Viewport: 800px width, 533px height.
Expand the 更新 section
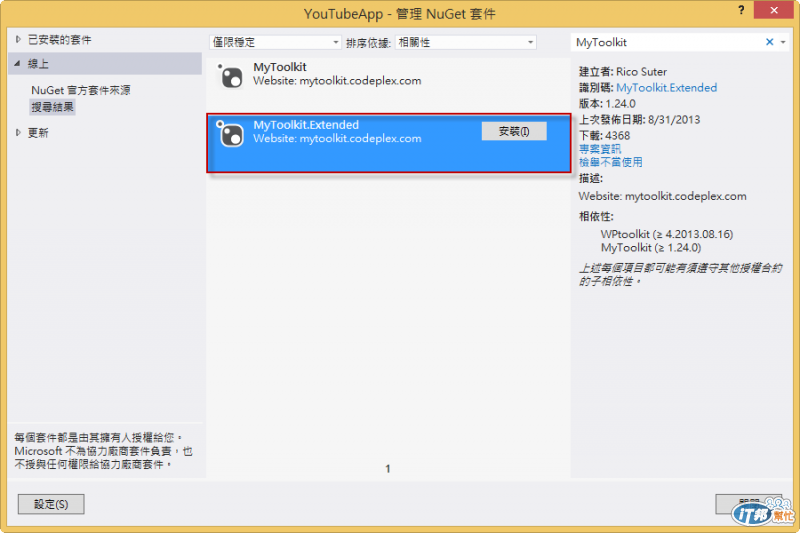click(x=18, y=133)
